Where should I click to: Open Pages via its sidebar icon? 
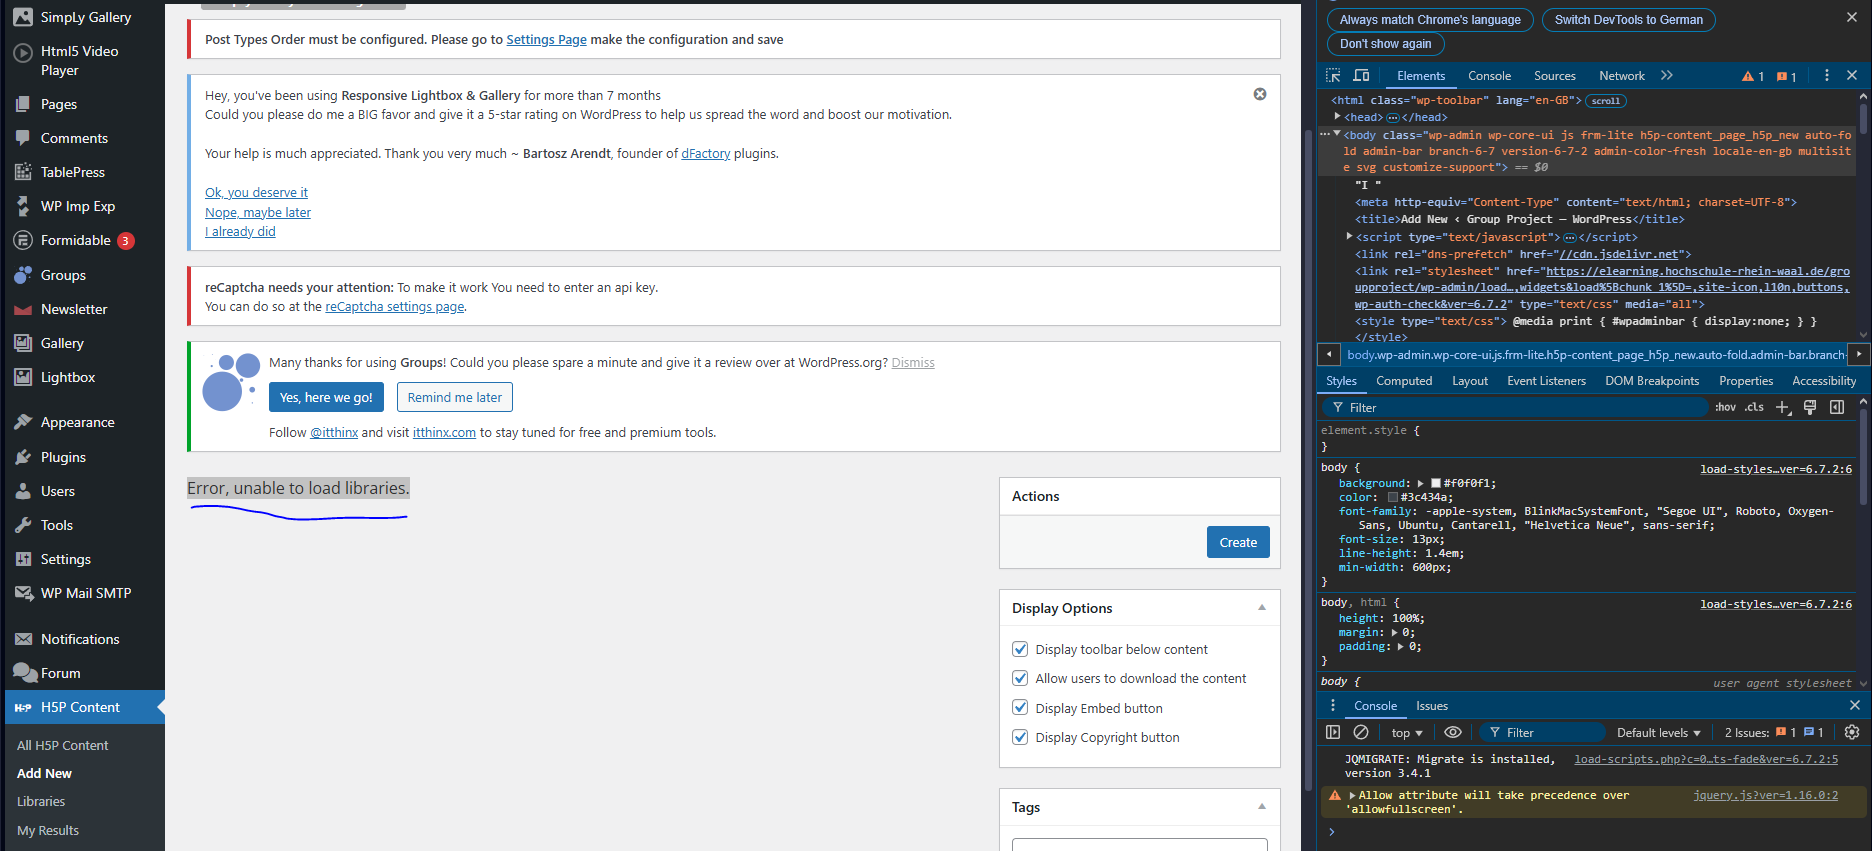click(x=23, y=104)
